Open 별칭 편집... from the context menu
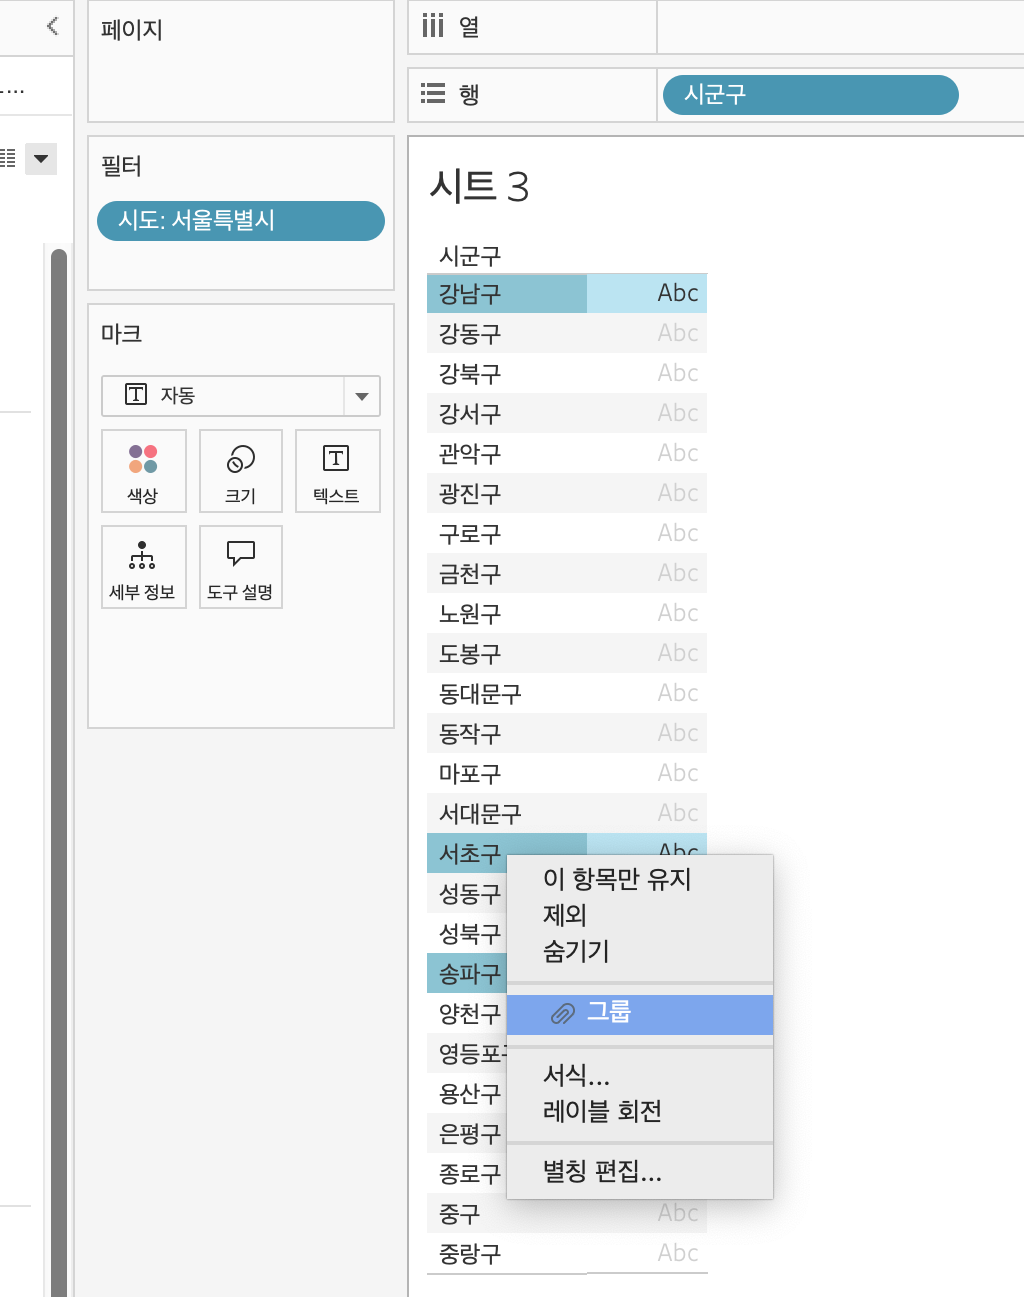This screenshot has width=1024, height=1297. coord(602,1171)
